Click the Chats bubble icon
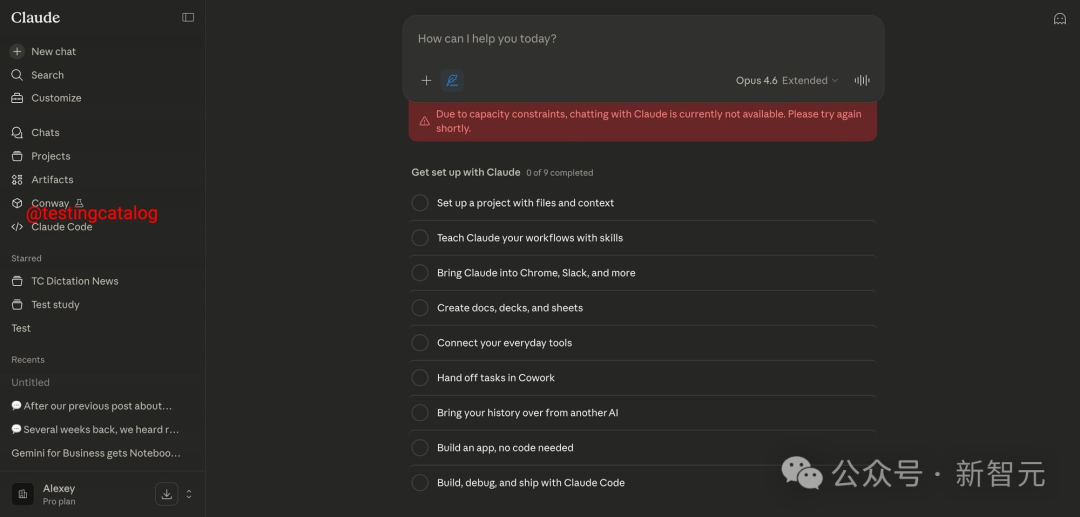Viewport: 1080px width, 517px height. point(17,132)
